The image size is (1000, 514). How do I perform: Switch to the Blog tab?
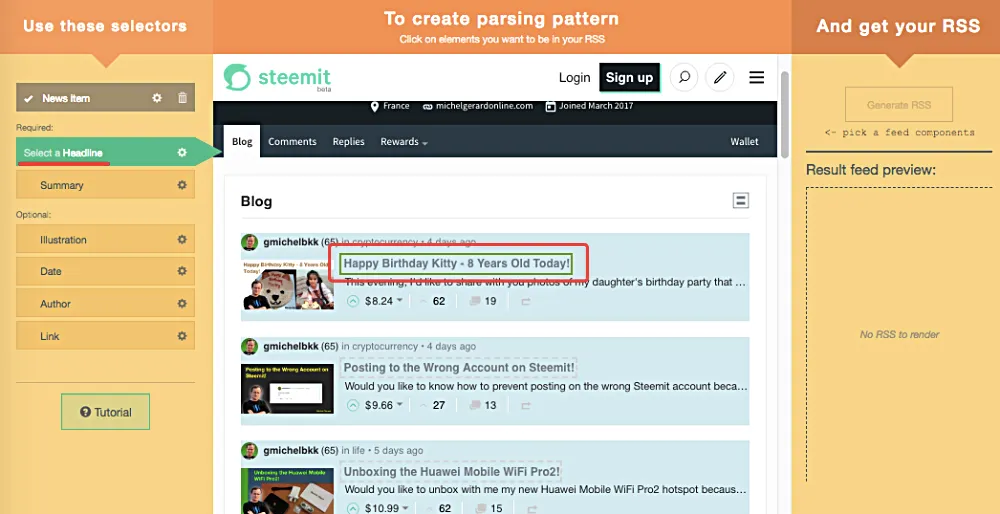242,142
